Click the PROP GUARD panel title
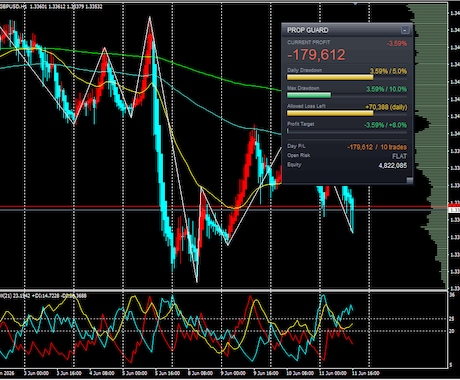Screen dimensions: 460x380 pos(308,30)
